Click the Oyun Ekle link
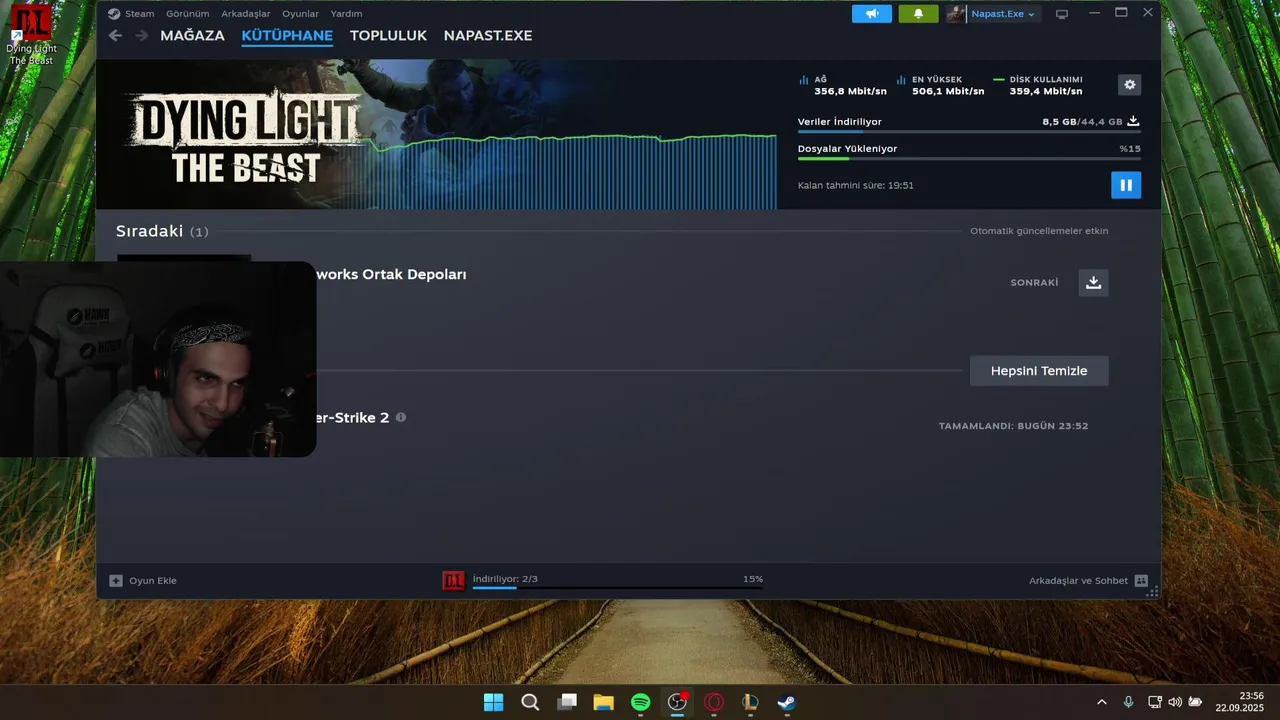Viewport: 1280px width, 720px height. coord(153,580)
